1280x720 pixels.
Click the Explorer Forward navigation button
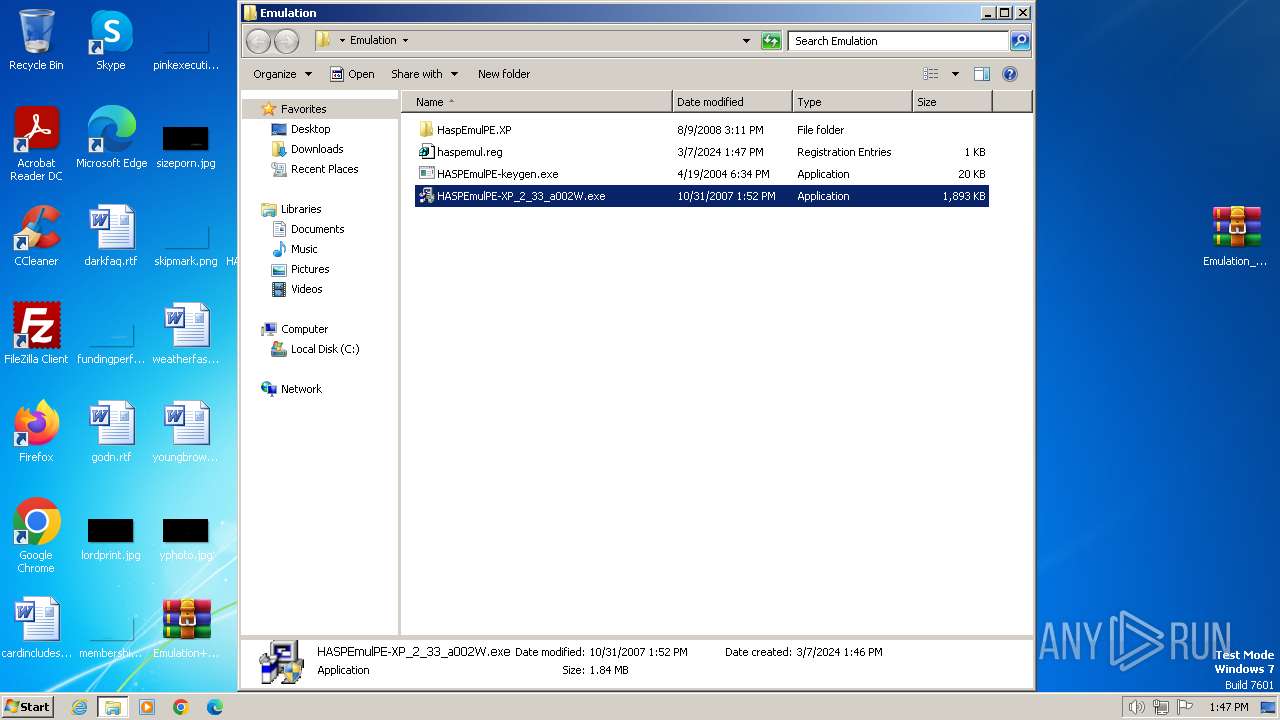click(x=286, y=41)
